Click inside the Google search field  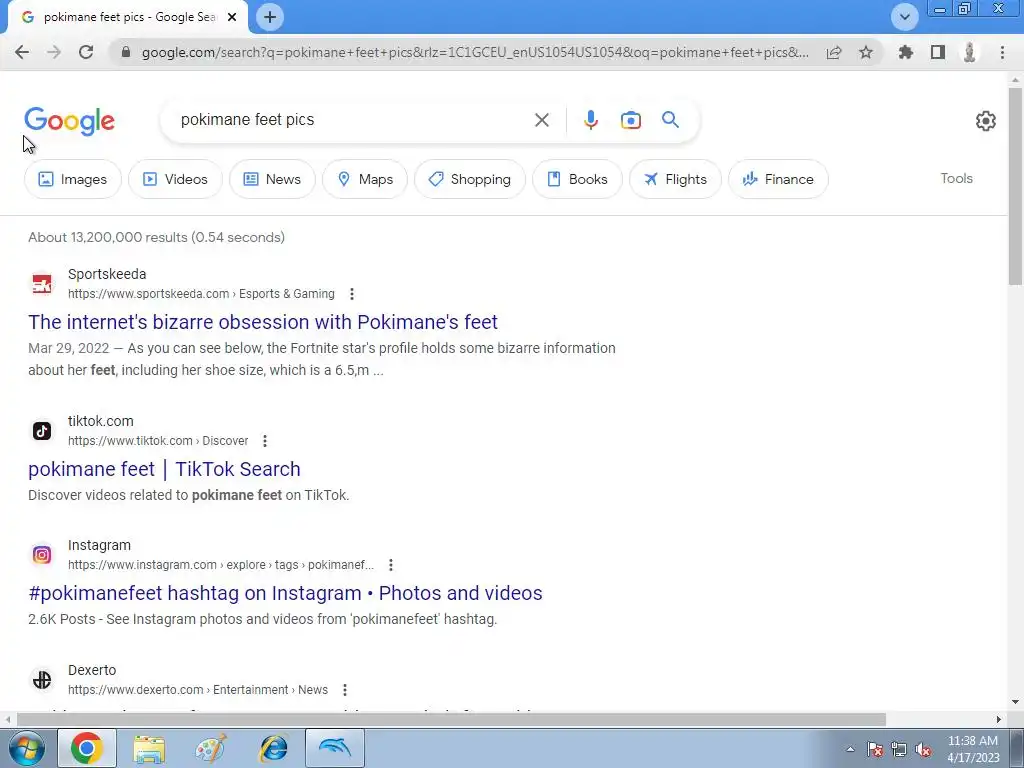(x=353, y=120)
